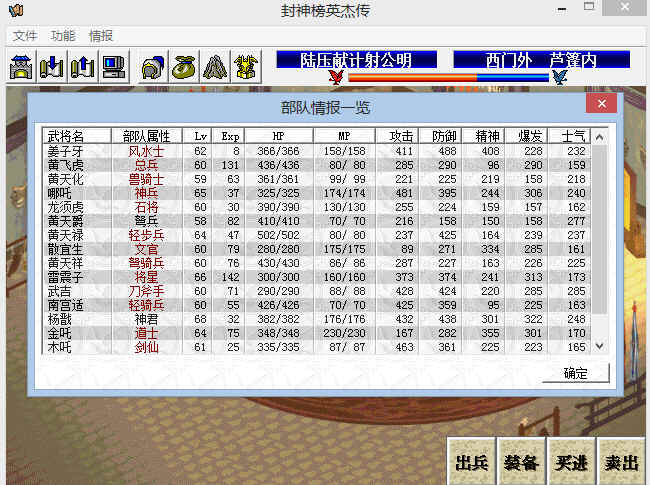
Task: Sort by HP column header
Action: pyautogui.click(x=279, y=136)
